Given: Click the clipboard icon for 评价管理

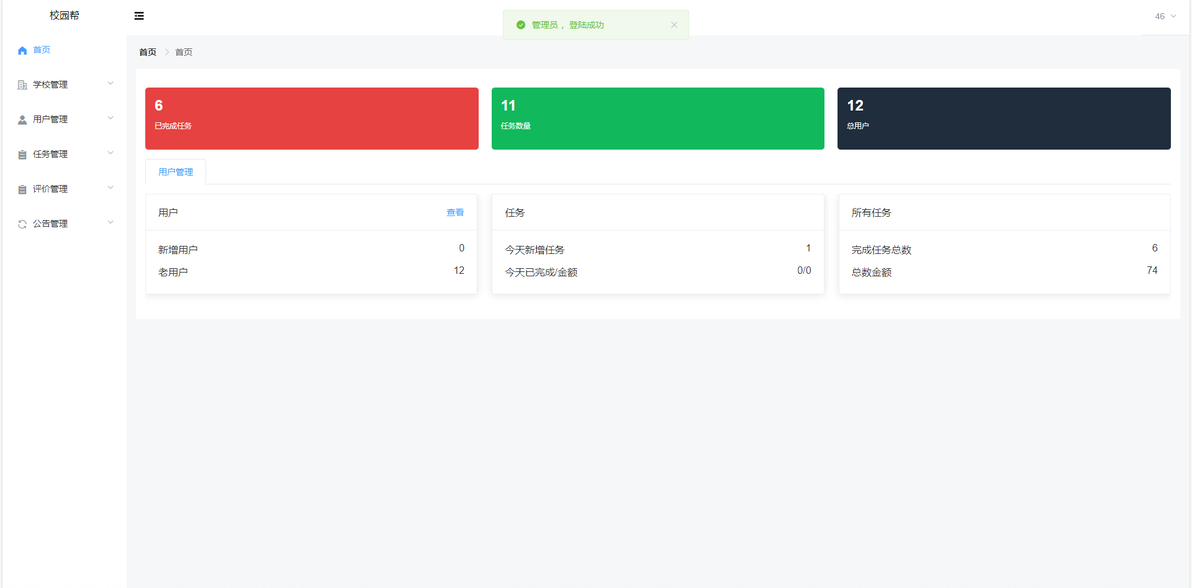Looking at the screenshot, I should pos(22,189).
